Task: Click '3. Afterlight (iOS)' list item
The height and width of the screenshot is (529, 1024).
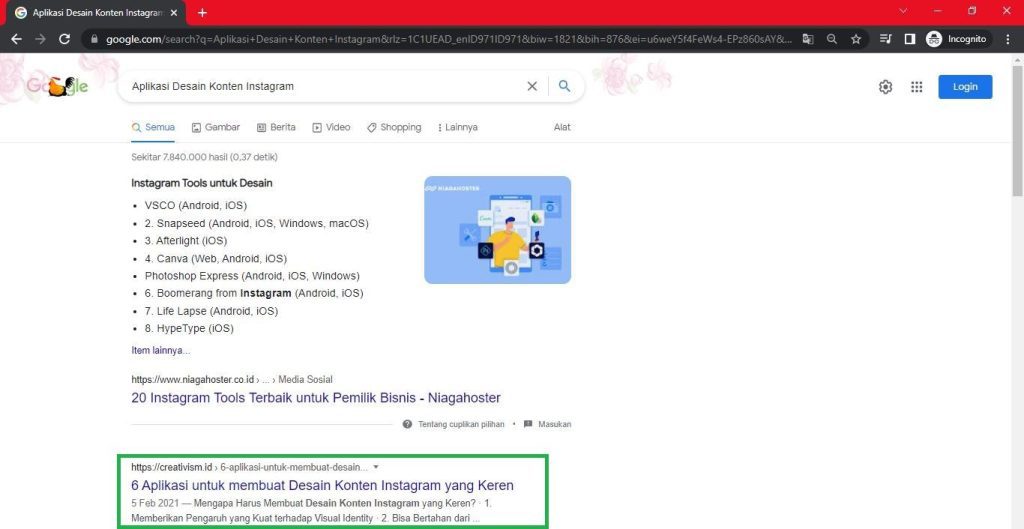Action: 186,241
